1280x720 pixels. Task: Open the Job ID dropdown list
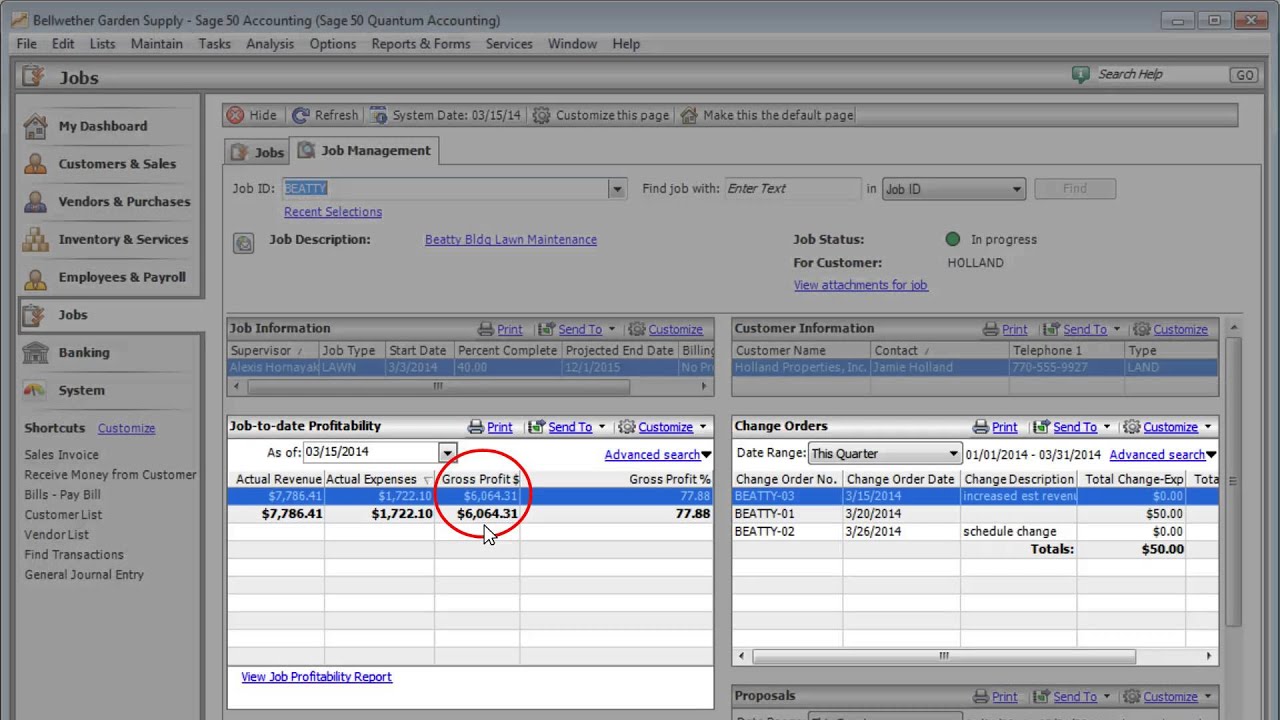pos(617,189)
